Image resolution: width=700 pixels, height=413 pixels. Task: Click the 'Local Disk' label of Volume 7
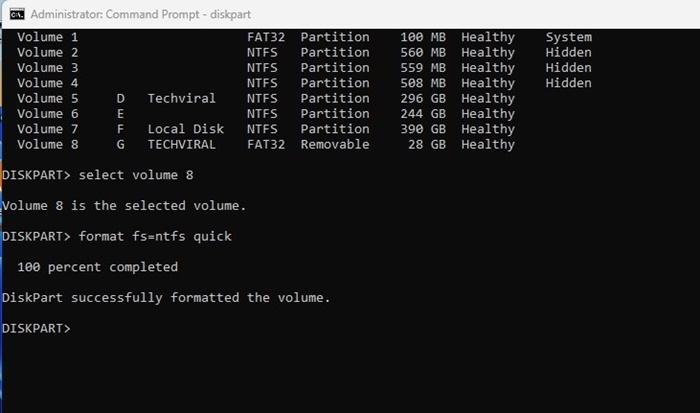[186, 129]
